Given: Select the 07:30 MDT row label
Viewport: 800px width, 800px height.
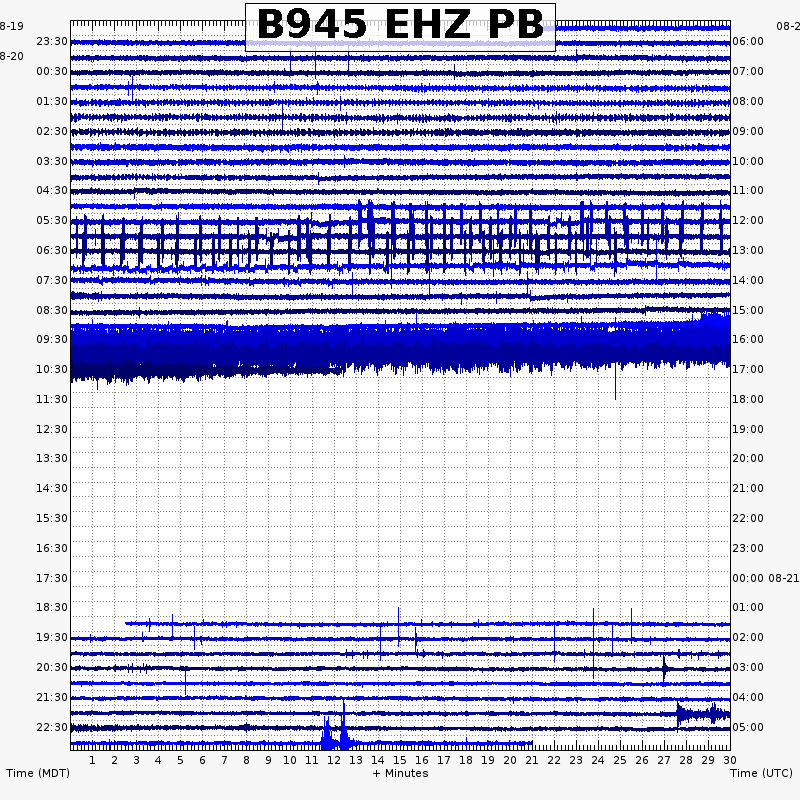Looking at the screenshot, I should click(x=52, y=281).
